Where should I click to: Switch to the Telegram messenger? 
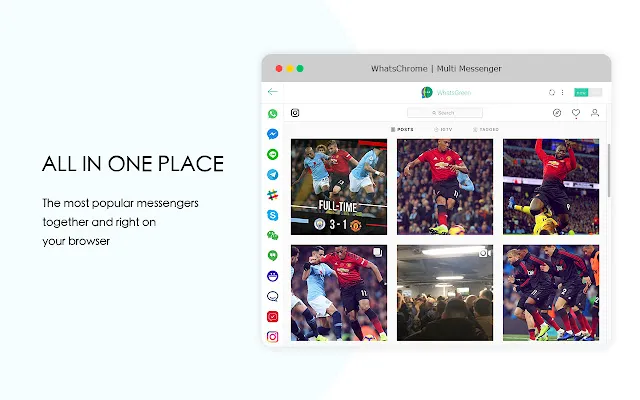point(273,175)
